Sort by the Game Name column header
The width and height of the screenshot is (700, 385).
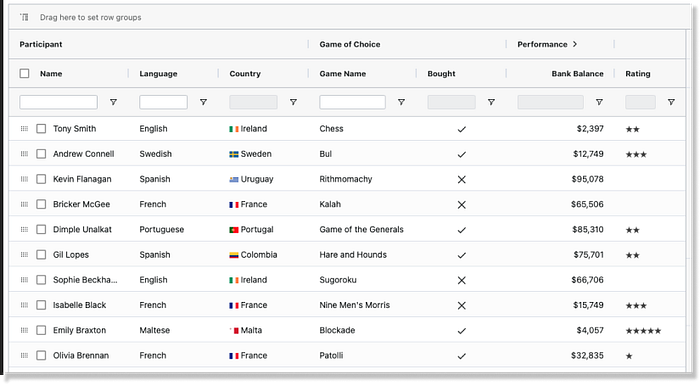coord(342,74)
